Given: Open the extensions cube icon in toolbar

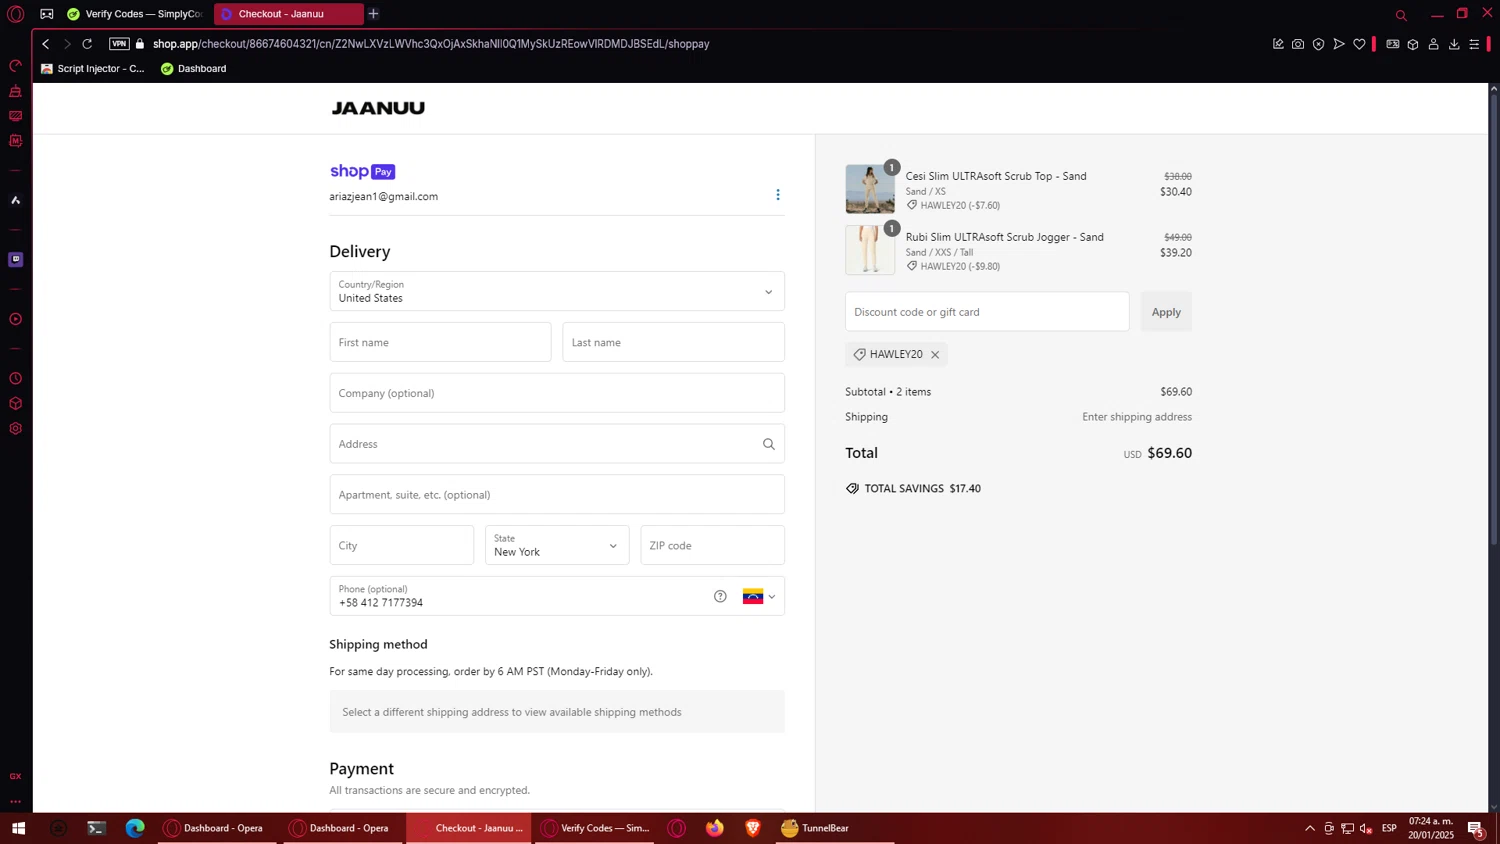Looking at the screenshot, I should pos(1413,44).
